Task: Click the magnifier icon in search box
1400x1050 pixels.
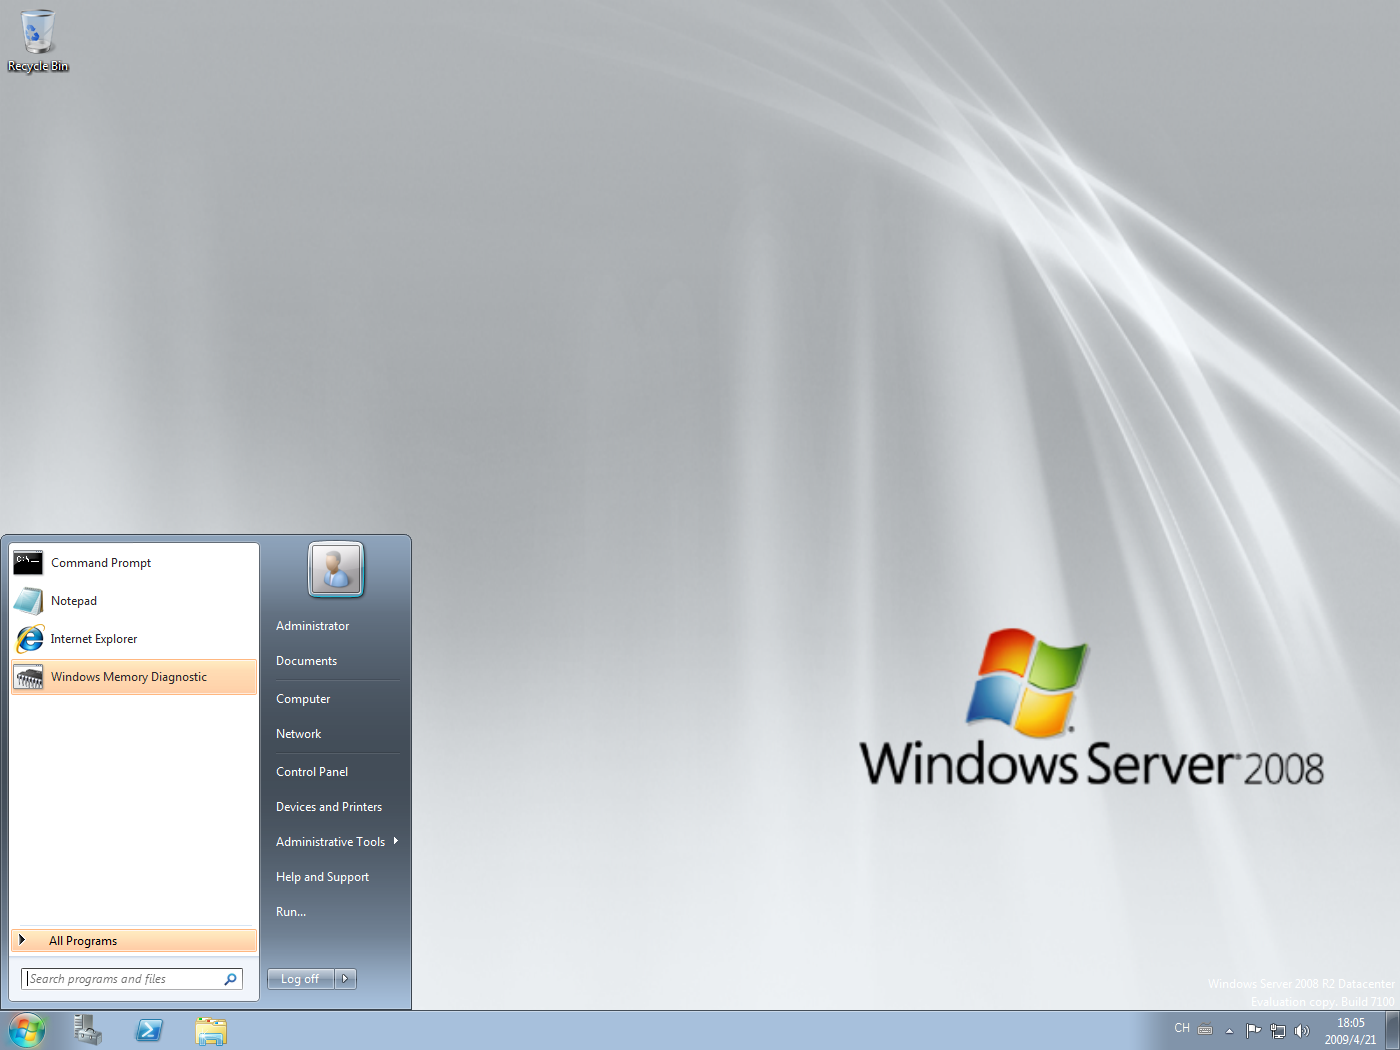Action: [231, 979]
